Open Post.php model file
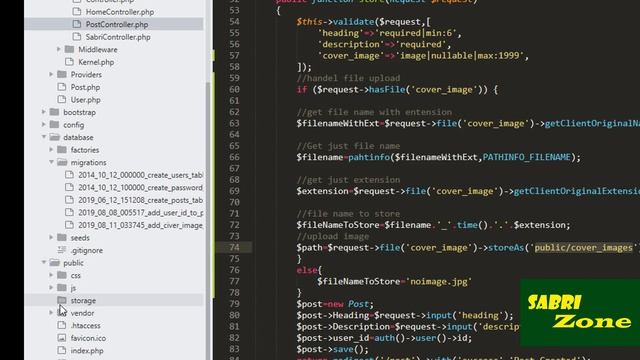This screenshot has width=640, height=360. [x=85, y=87]
